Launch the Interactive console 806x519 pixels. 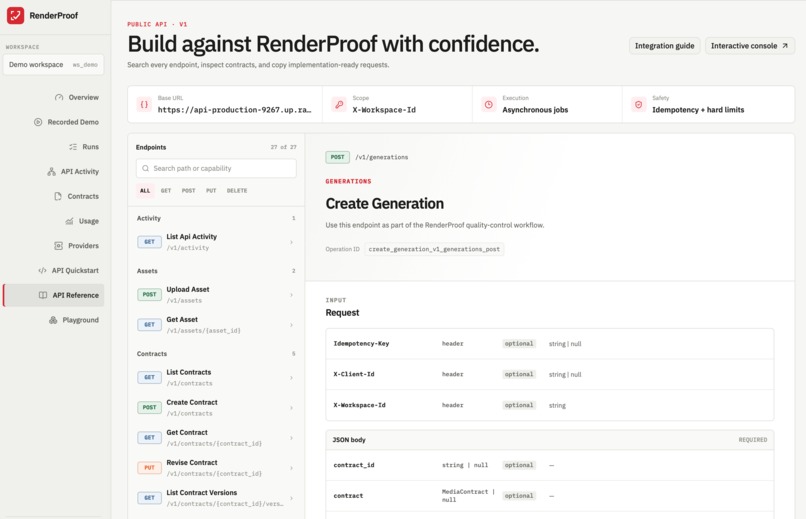[x=749, y=46]
